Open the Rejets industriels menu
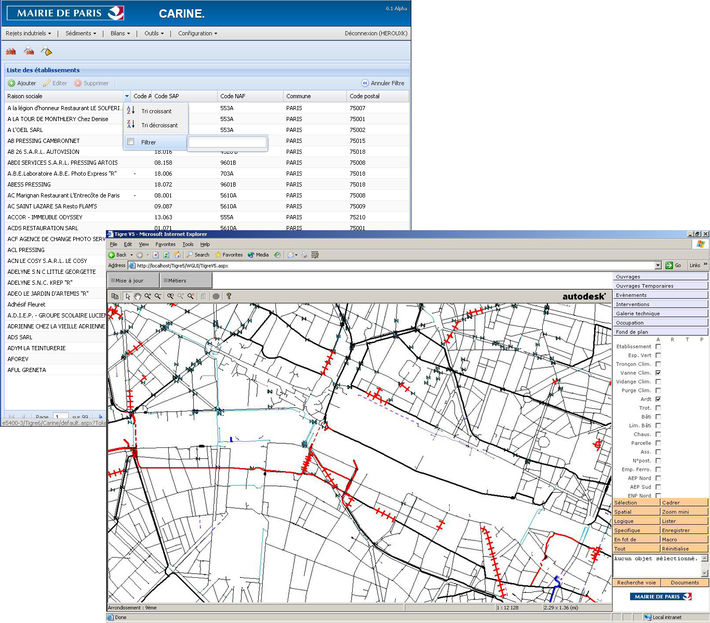710x623 pixels. 28,34
